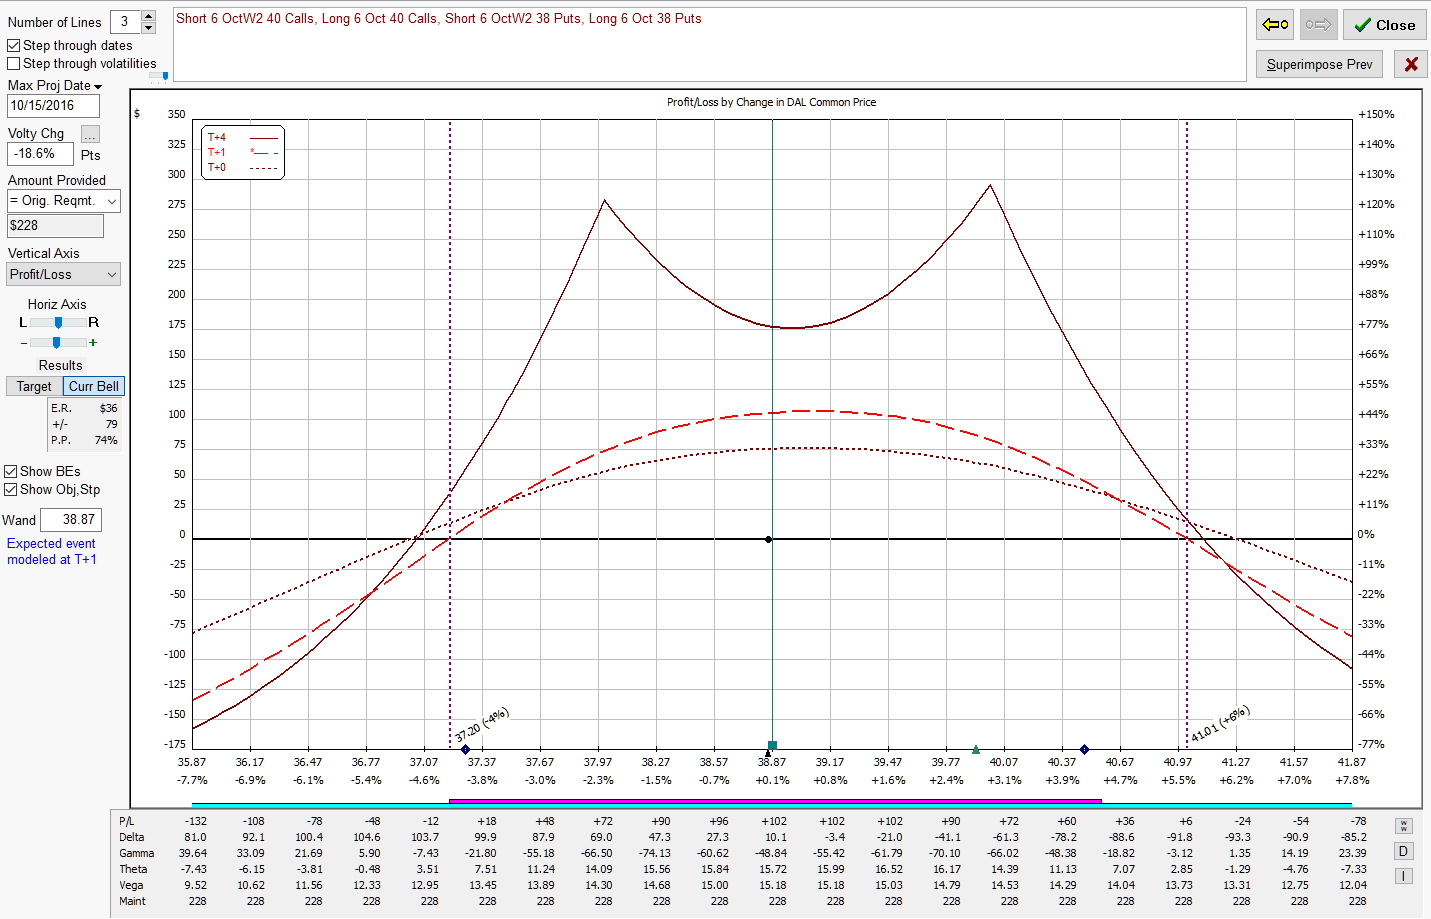Enable Step through volatilities checkbox
1431x919 pixels.
pos(14,64)
